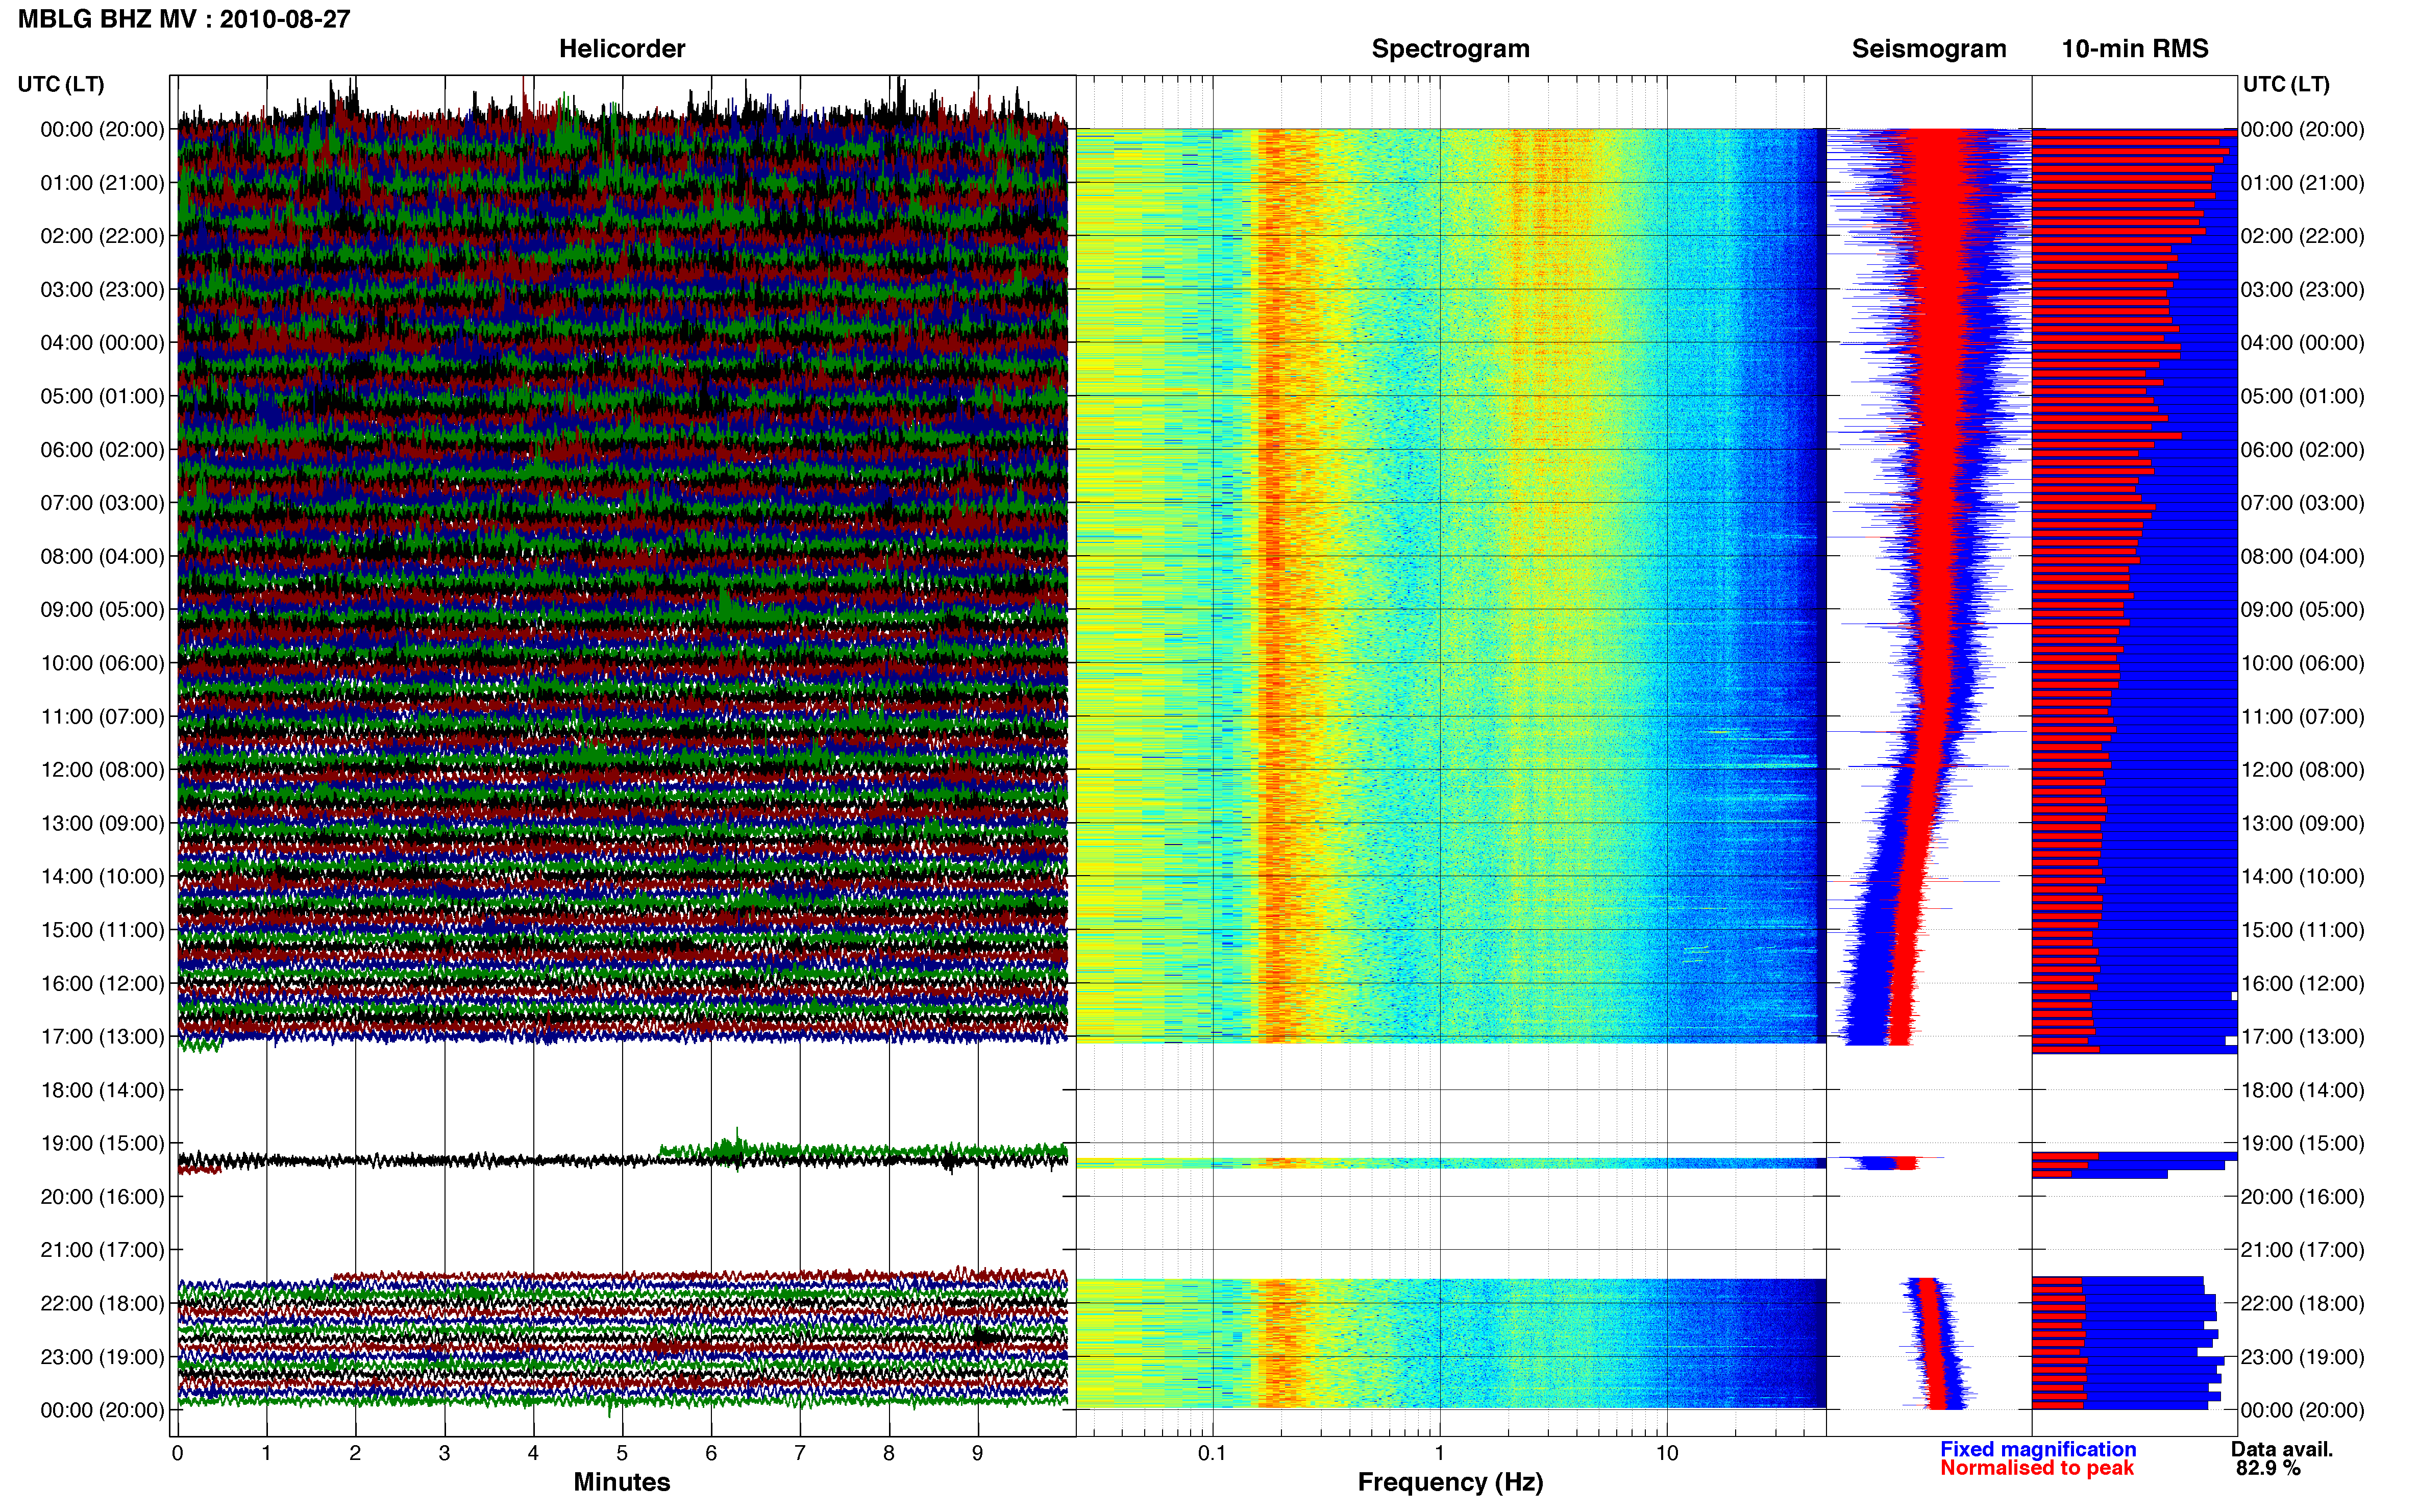This screenshot has height=1512, width=2419.
Task: Click helicorder minutes tick '0'
Action: tap(177, 1454)
